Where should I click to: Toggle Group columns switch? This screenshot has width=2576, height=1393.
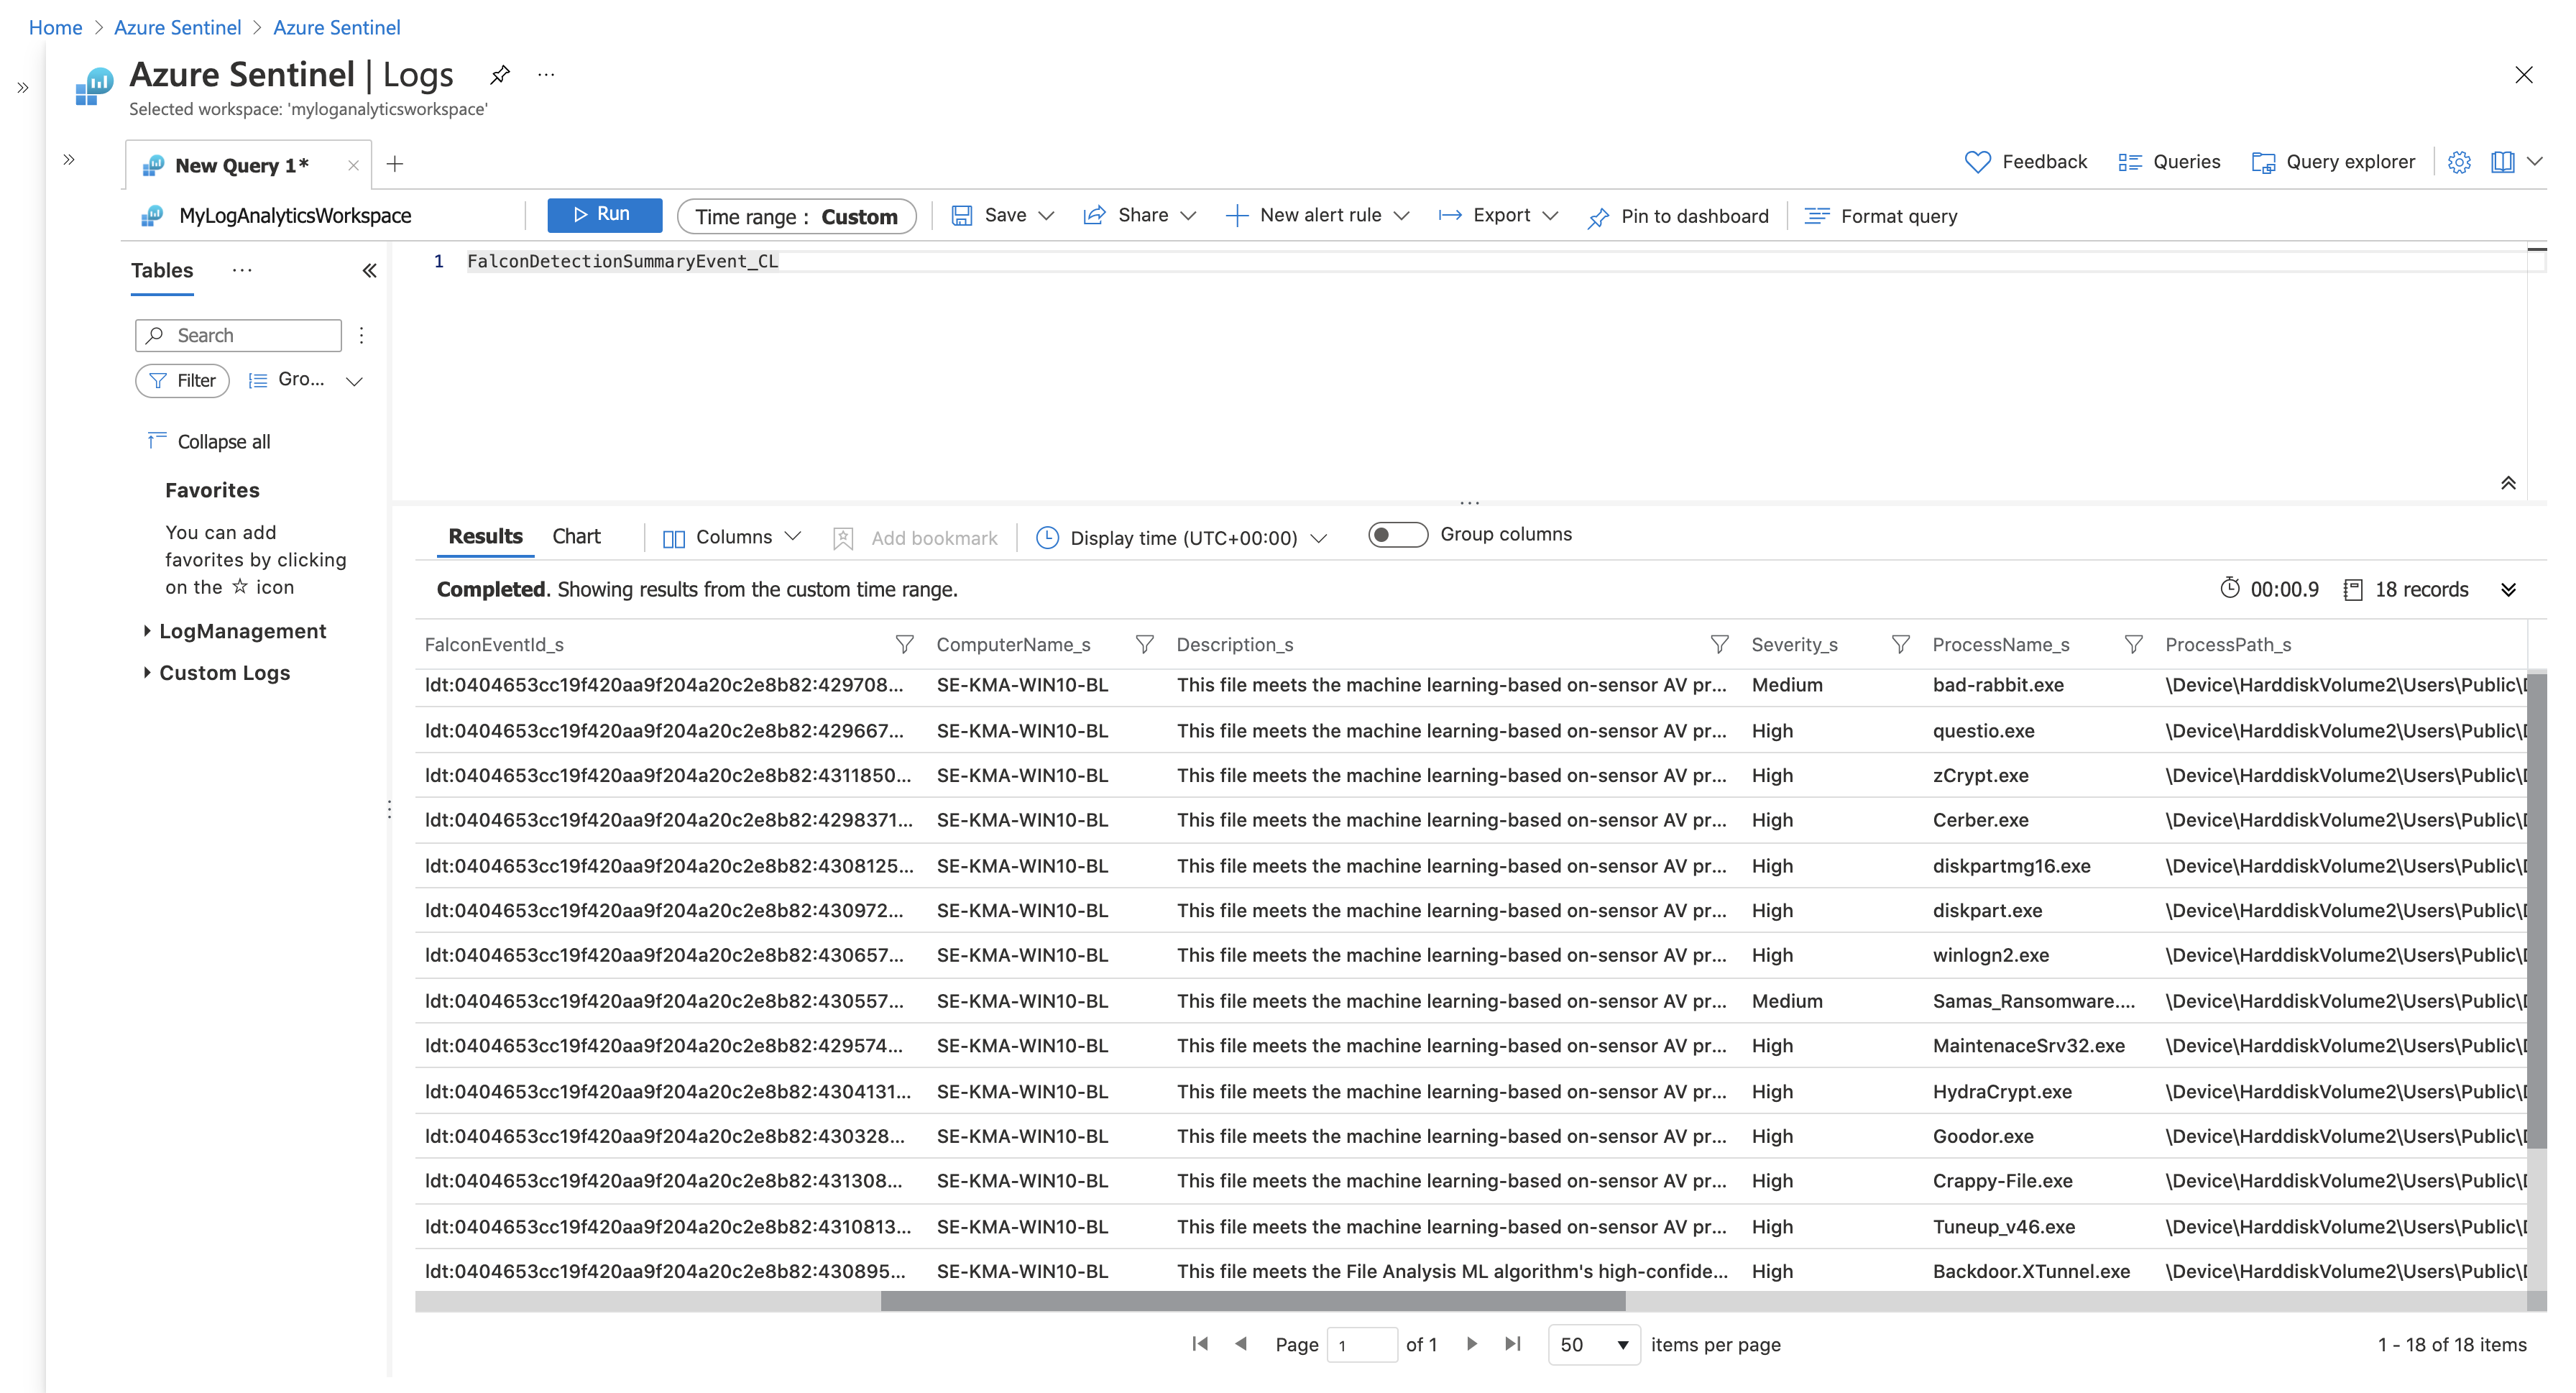pos(1397,535)
